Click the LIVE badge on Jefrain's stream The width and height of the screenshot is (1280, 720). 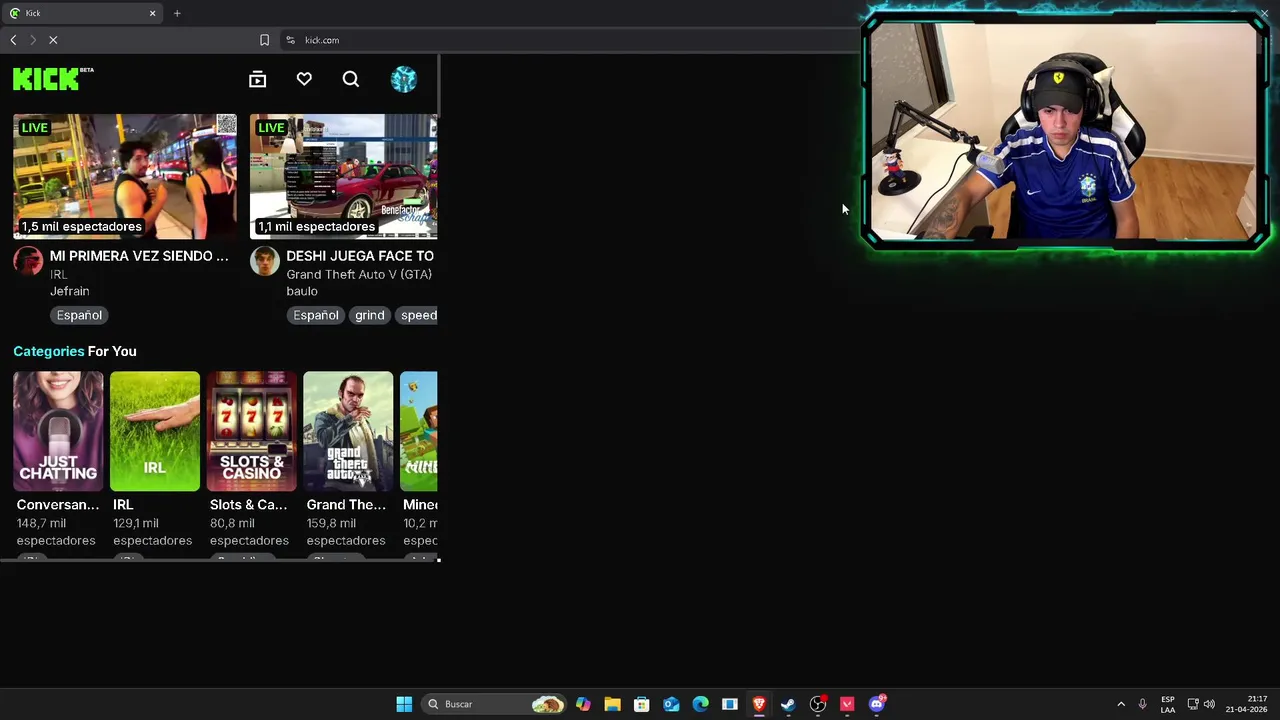(x=35, y=128)
